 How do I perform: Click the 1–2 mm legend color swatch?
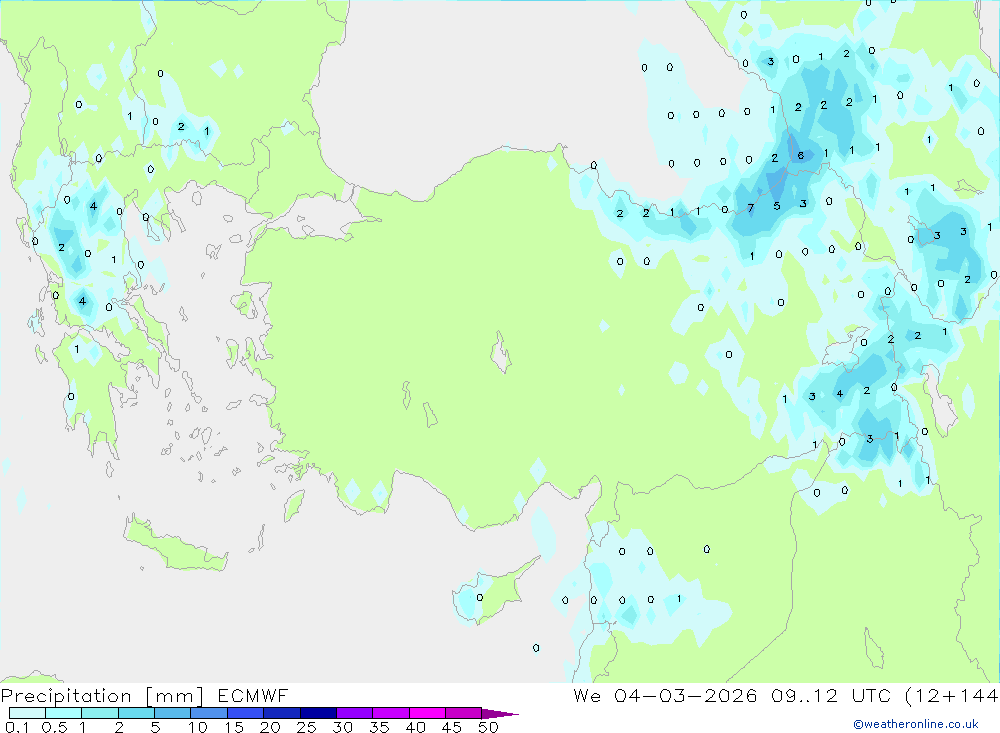(100, 713)
